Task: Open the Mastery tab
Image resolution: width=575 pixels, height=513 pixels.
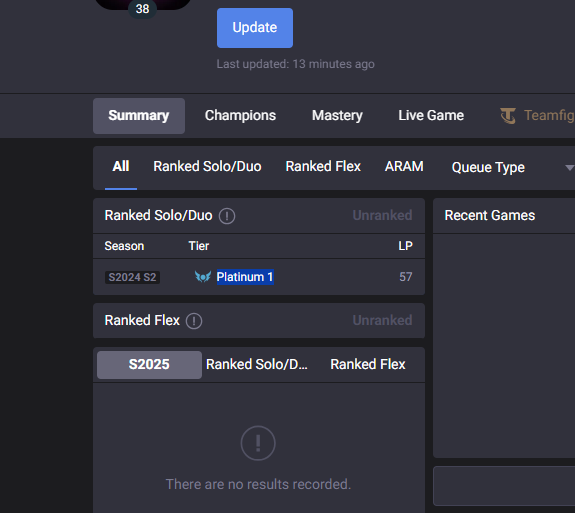Action: click(x=337, y=116)
